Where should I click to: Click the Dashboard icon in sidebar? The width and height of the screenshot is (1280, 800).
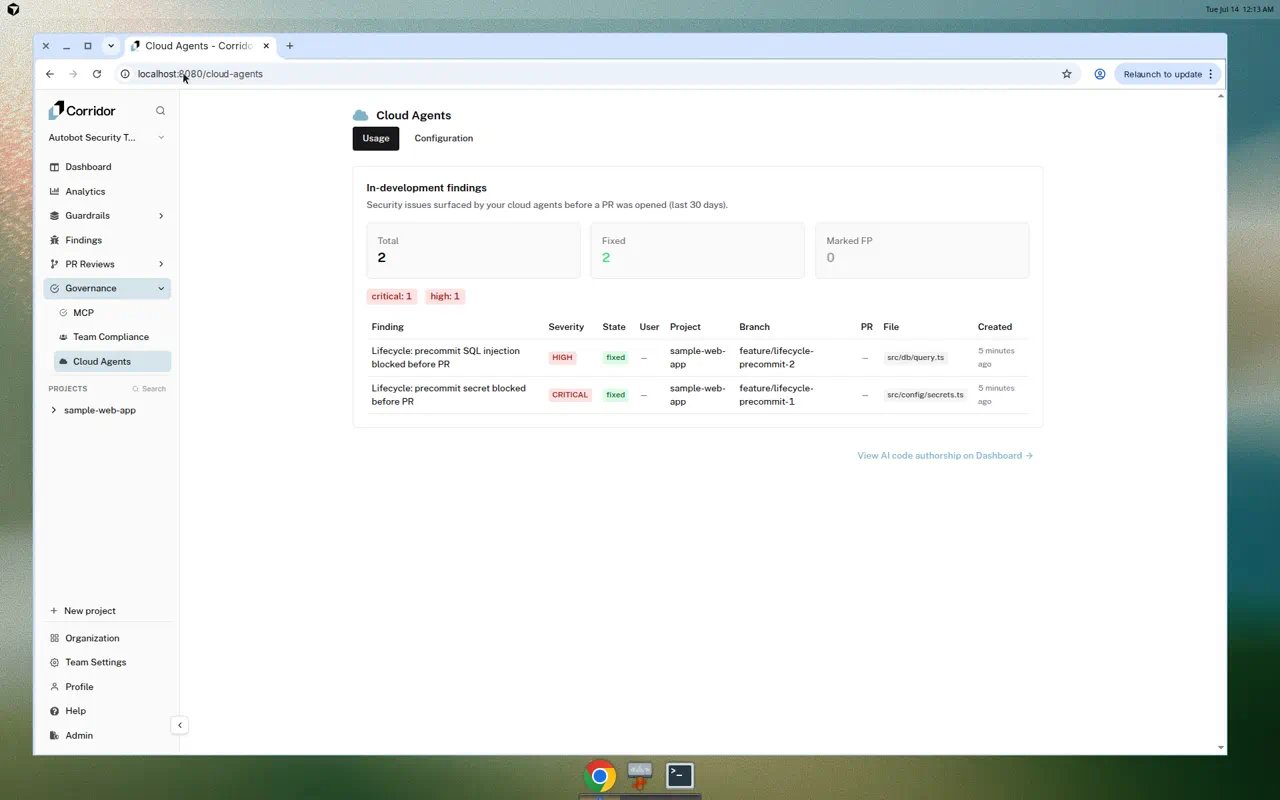pos(54,167)
